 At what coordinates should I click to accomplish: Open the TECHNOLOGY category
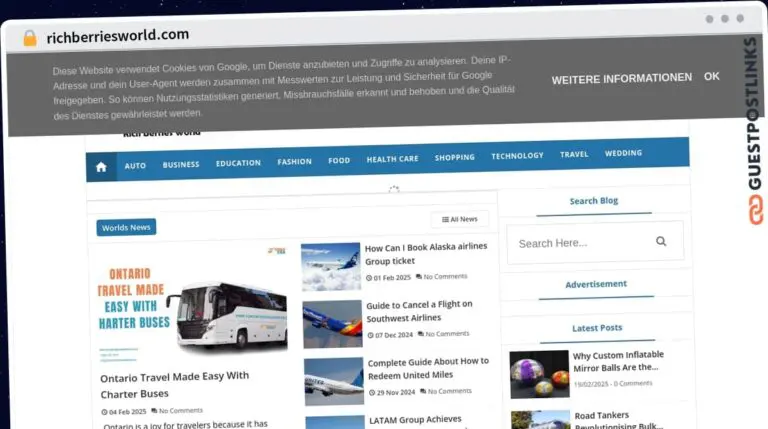point(517,156)
